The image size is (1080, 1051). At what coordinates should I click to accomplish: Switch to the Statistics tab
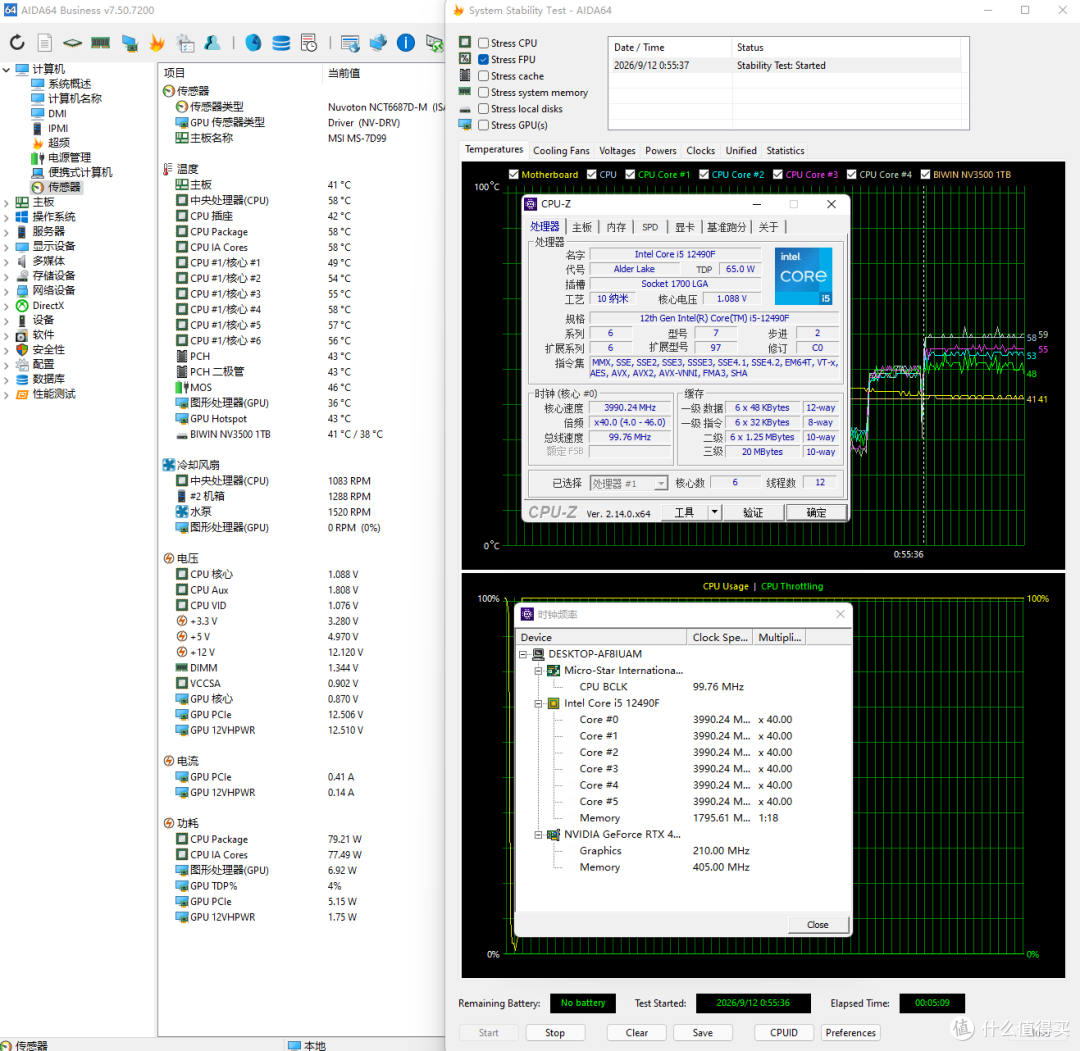point(785,150)
